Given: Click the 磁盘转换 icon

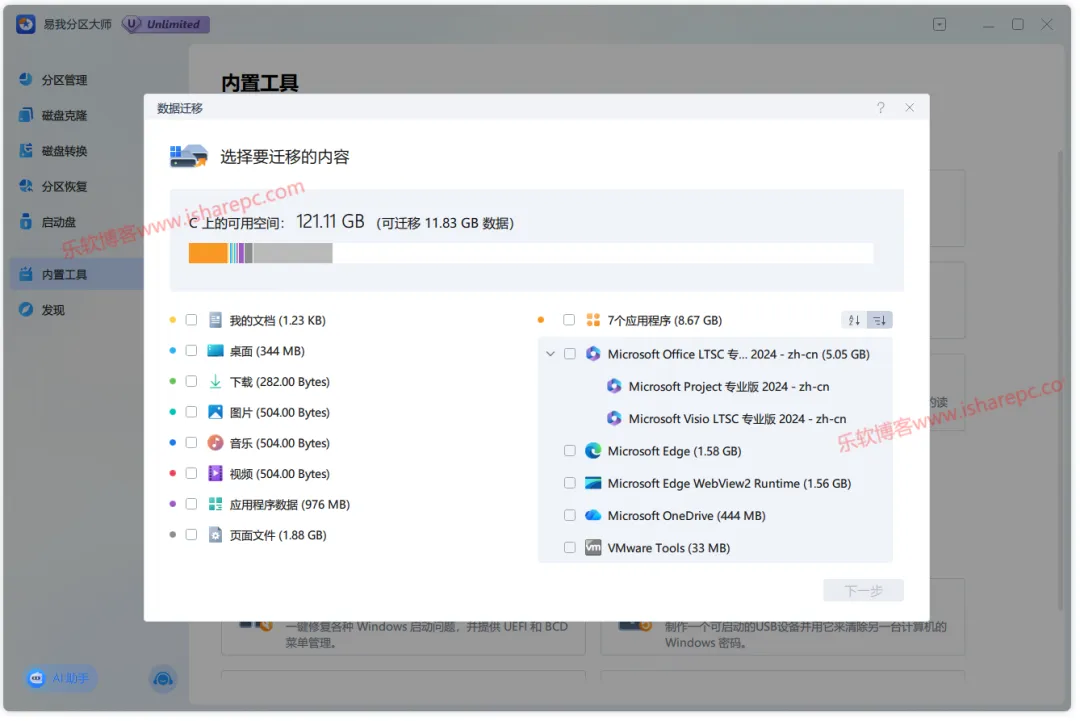Looking at the screenshot, I should [26, 150].
